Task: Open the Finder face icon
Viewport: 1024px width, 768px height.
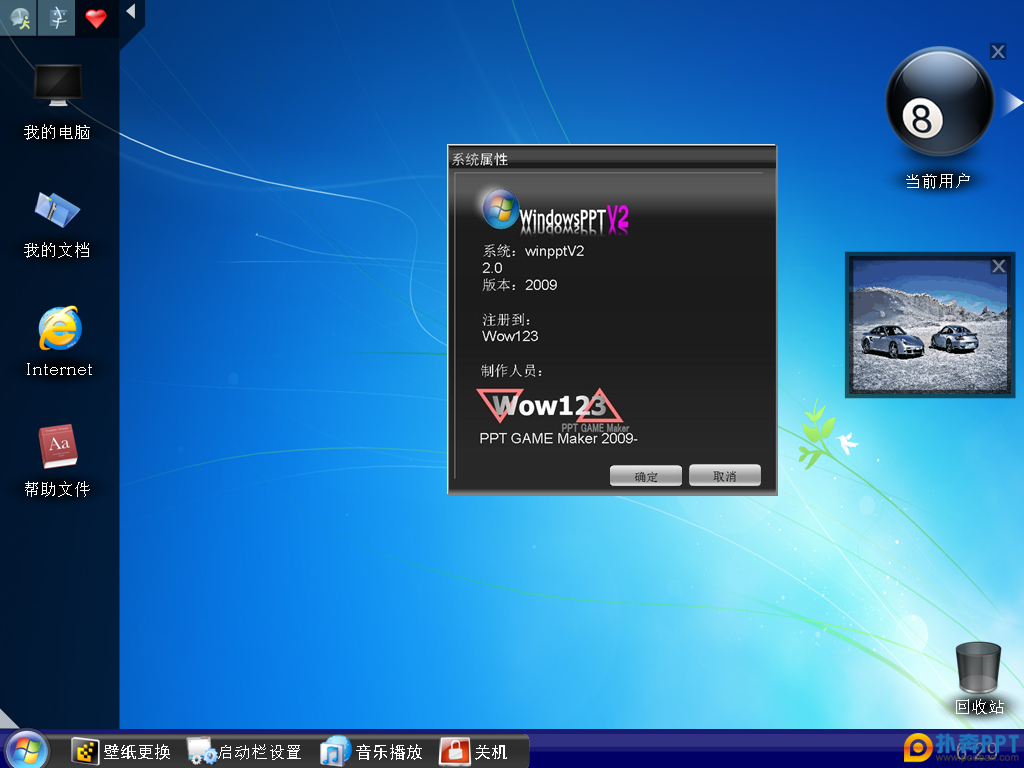Action: [57, 18]
